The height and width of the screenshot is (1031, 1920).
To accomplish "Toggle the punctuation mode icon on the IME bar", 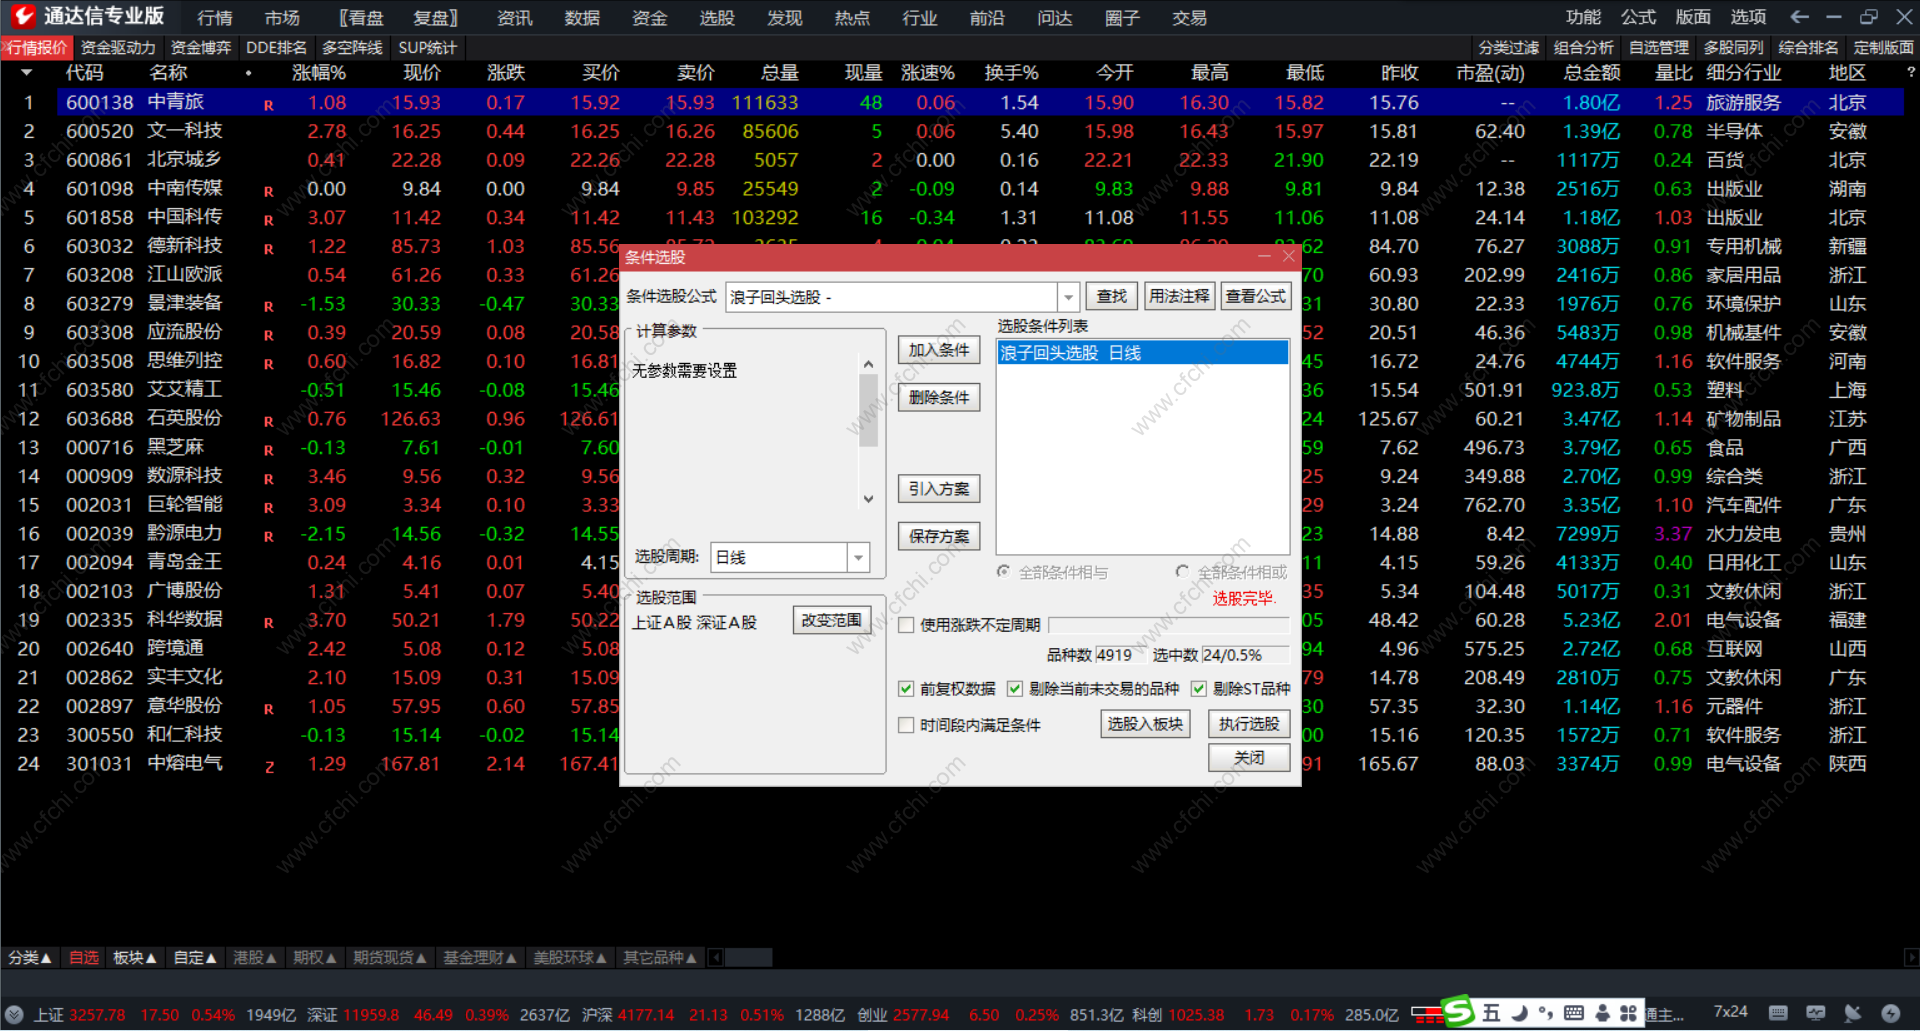I will pyautogui.click(x=1546, y=1013).
